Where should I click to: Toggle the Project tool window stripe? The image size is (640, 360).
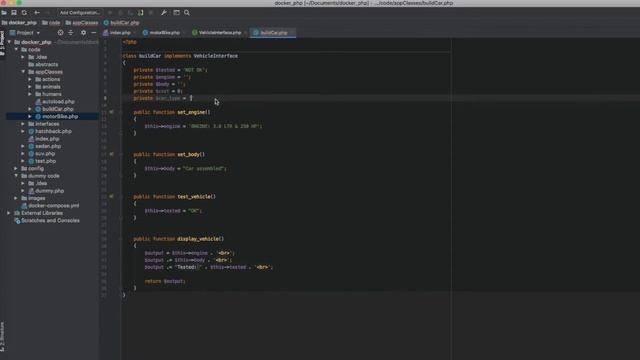[x=2, y=44]
